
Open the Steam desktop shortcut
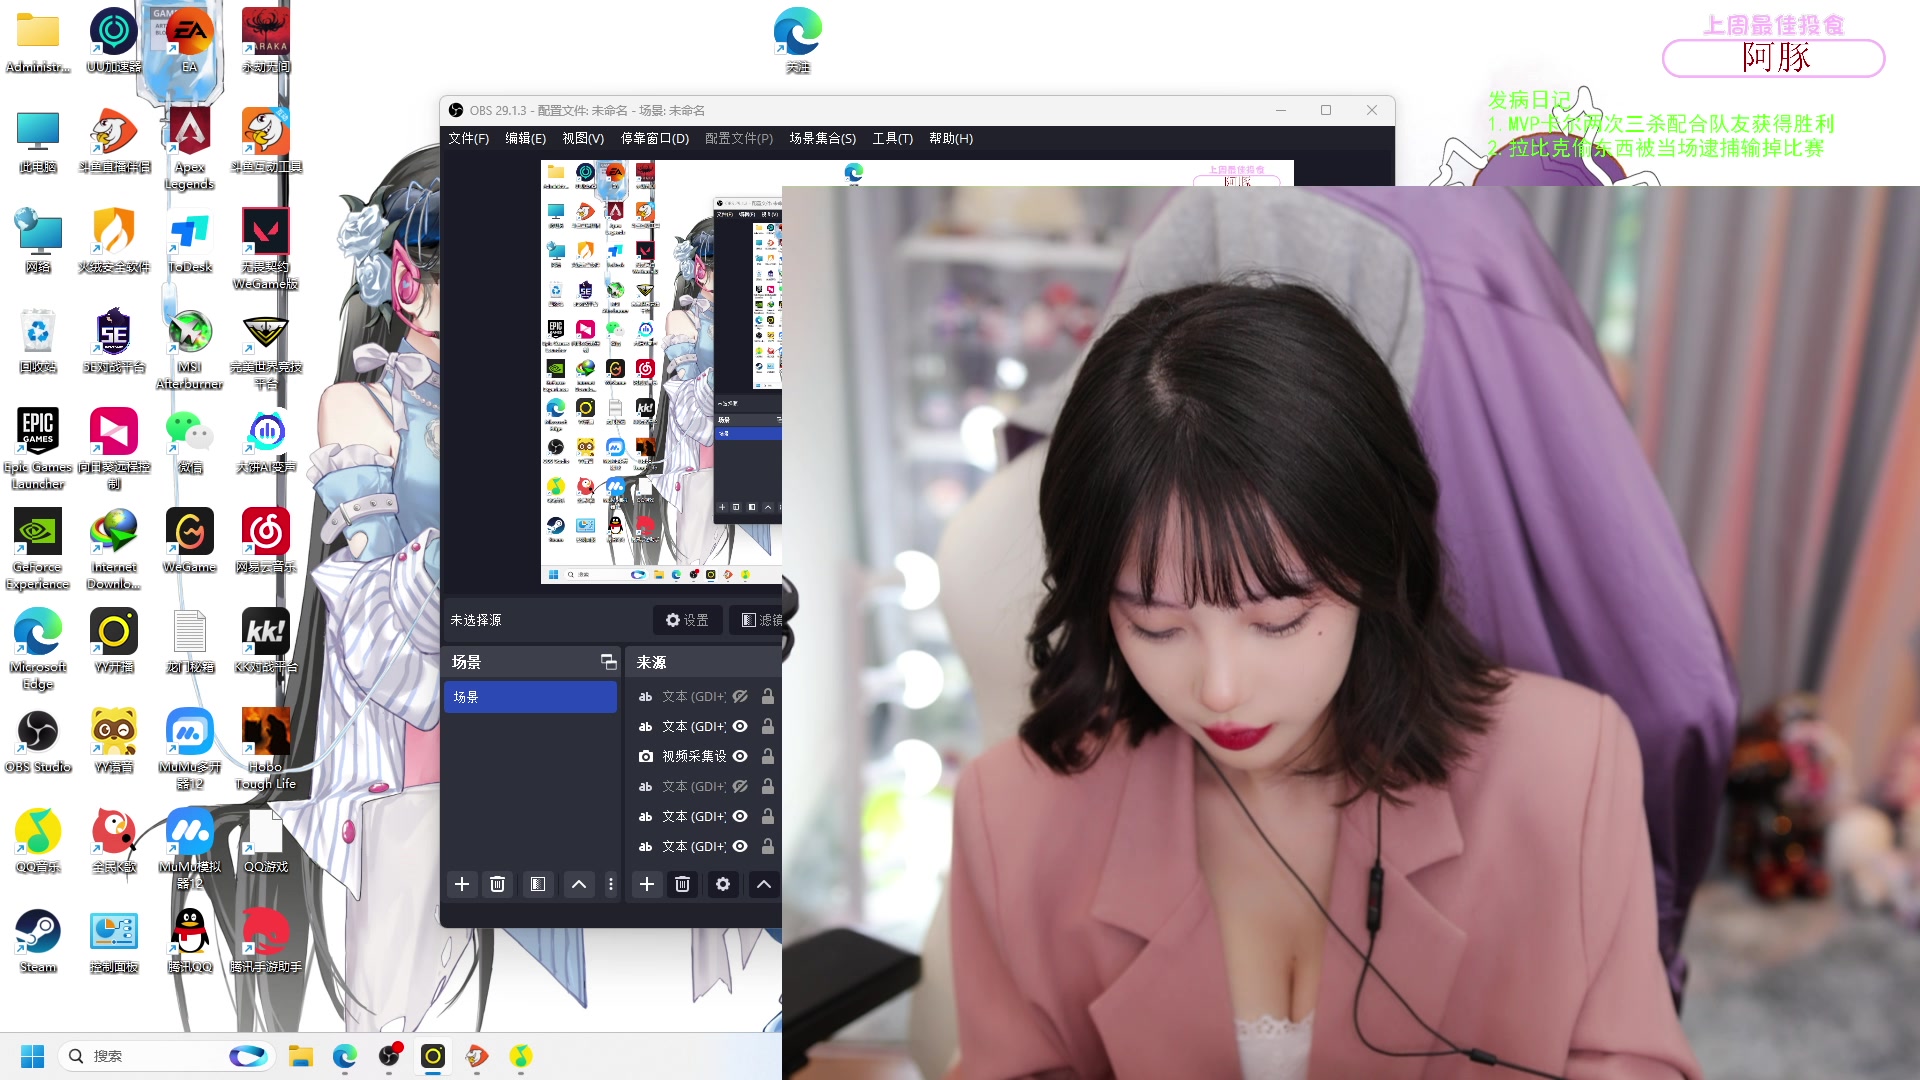click(38, 941)
